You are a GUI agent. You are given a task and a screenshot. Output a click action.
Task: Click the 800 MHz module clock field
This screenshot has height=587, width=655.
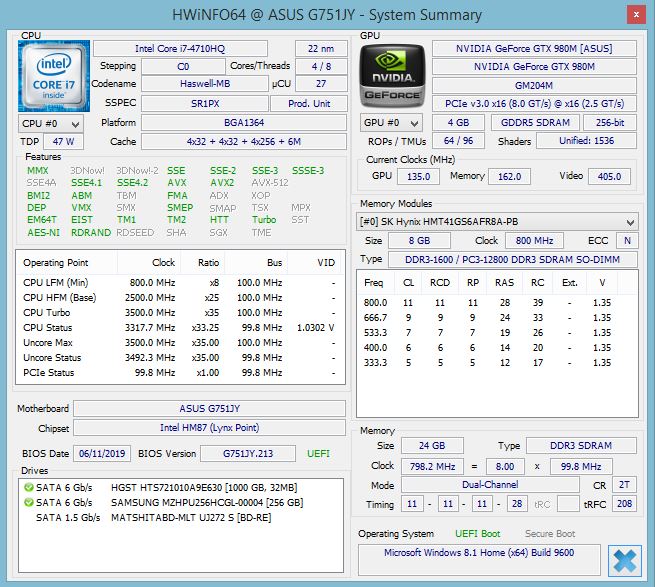point(534,241)
